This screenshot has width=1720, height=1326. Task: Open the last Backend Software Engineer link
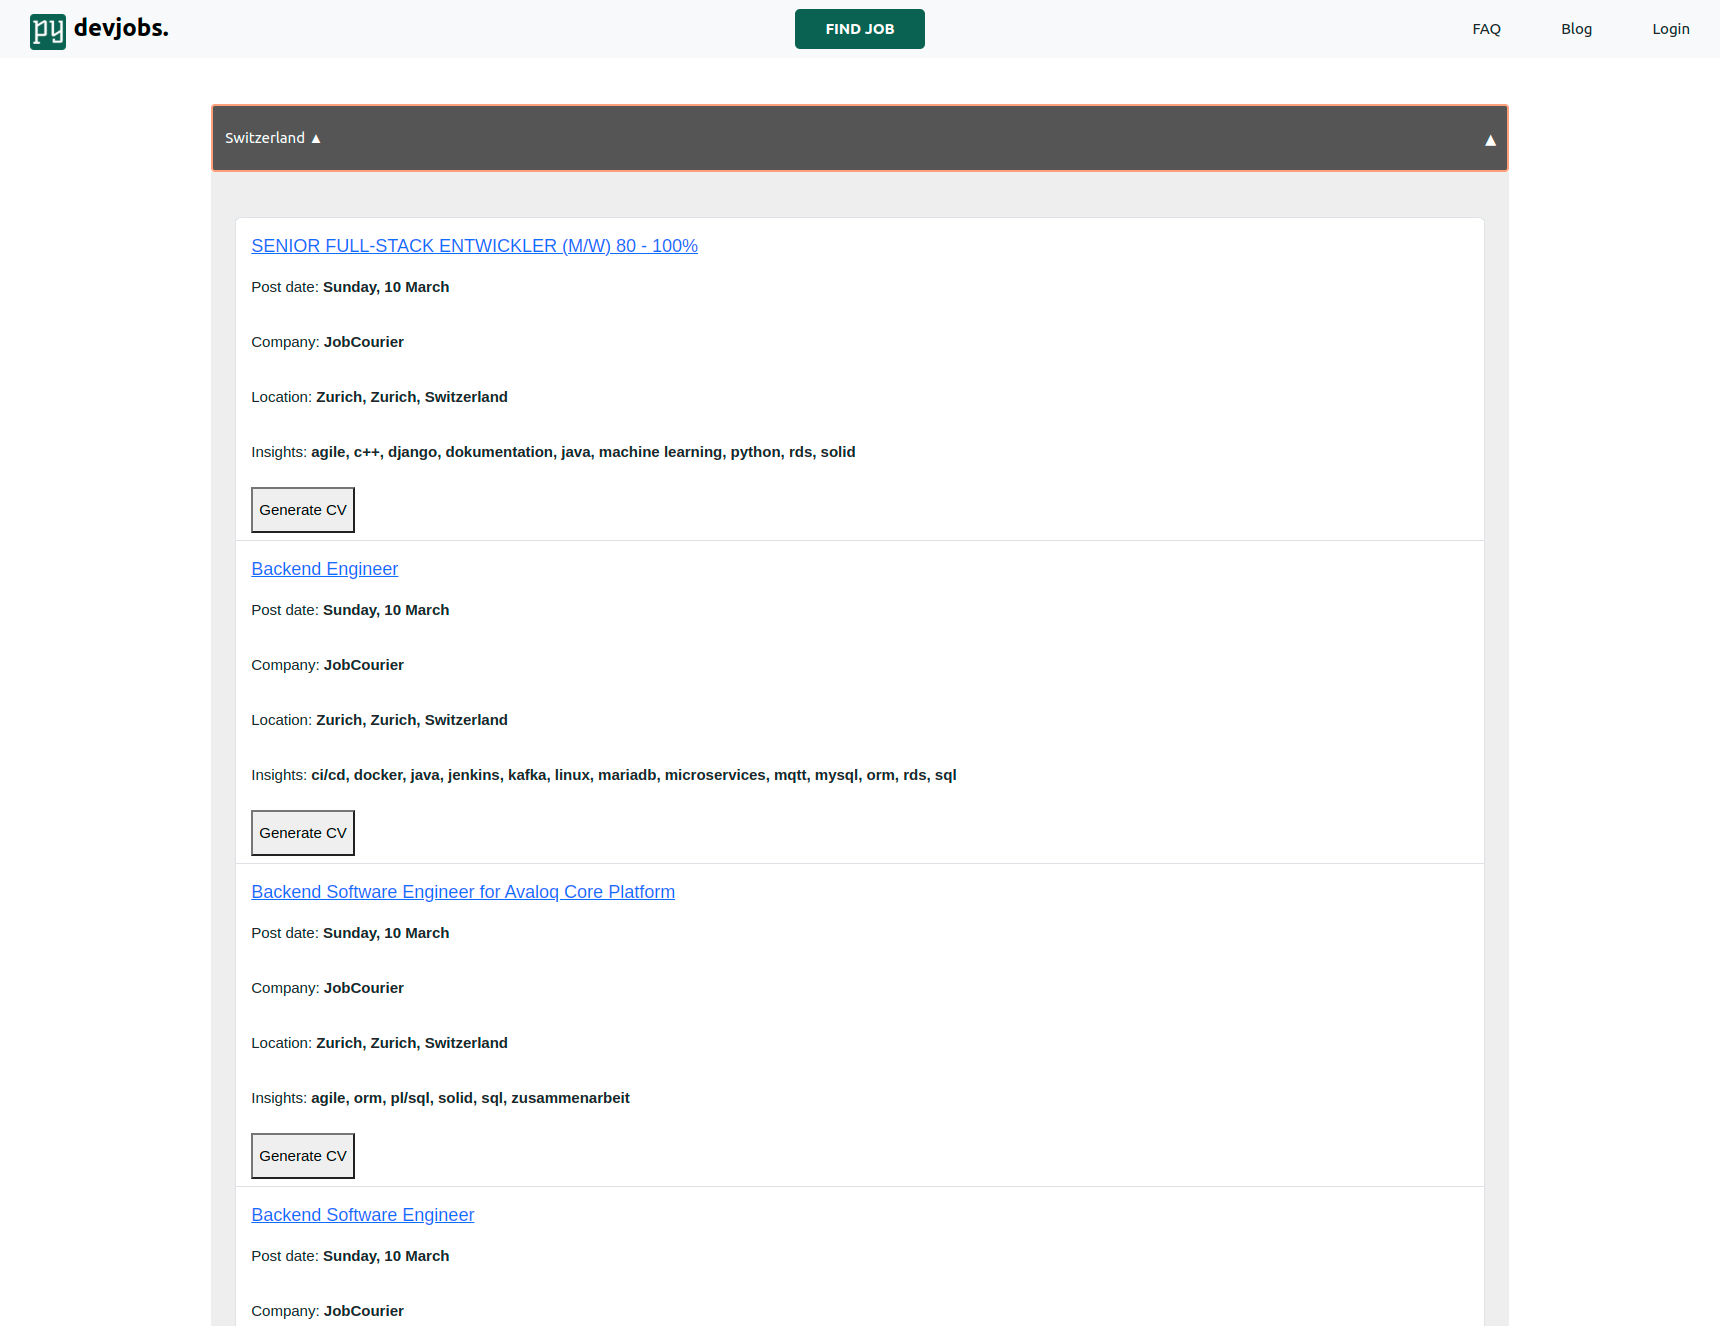click(x=362, y=1215)
